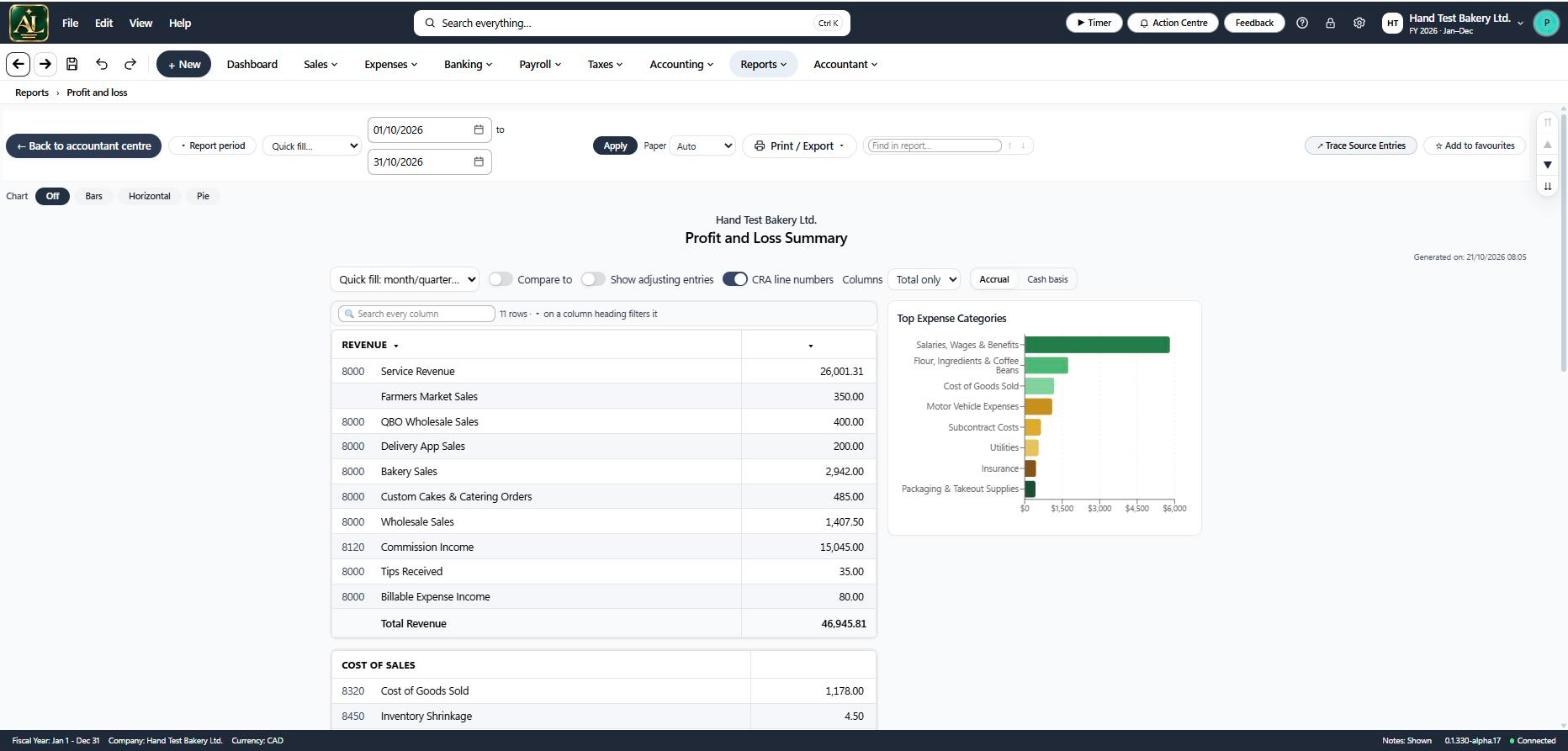The width and height of the screenshot is (1568, 751).
Task: Open settings with the gear icon
Action: (x=1359, y=23)
